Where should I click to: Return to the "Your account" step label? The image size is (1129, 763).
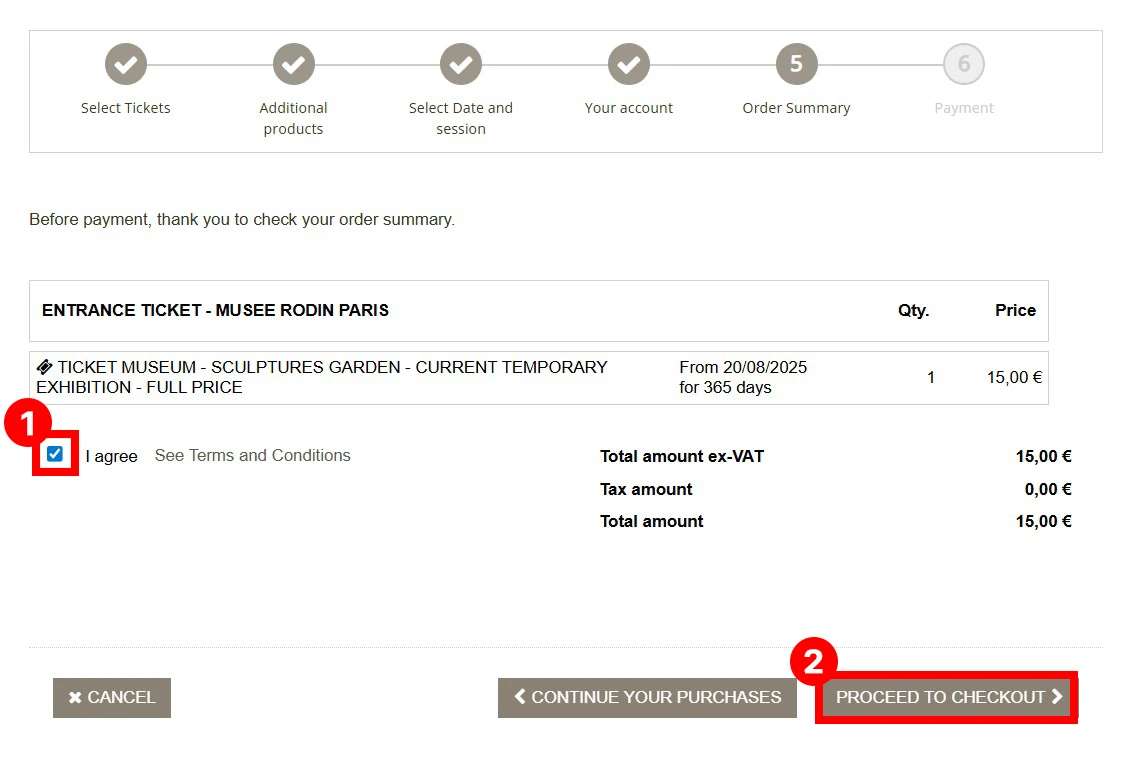(x=629, y=108)
